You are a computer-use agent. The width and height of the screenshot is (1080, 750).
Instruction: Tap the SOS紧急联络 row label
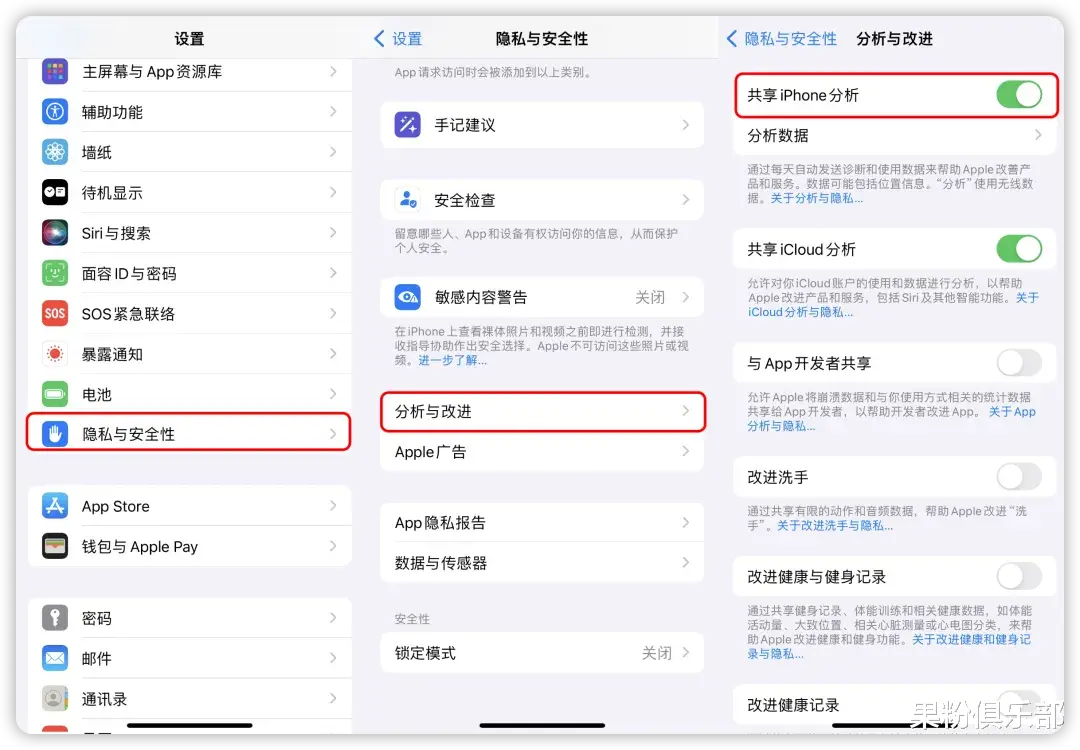click(128, 313)
